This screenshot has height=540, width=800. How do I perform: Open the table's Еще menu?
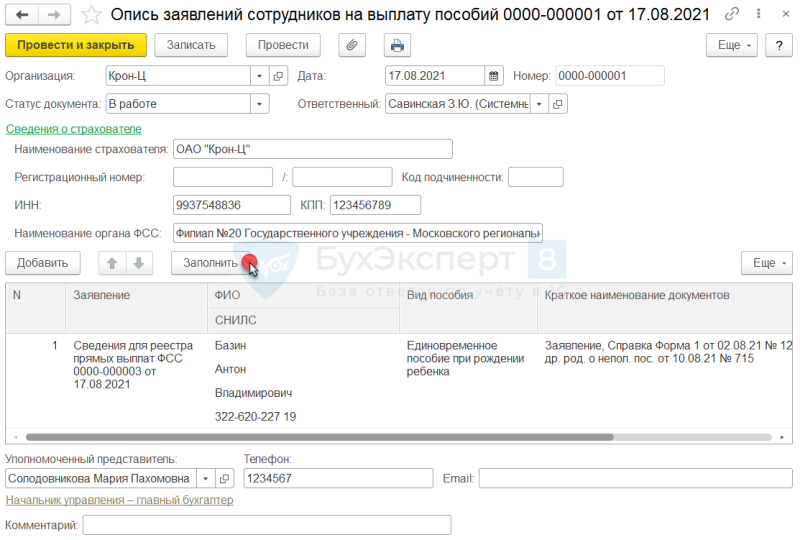point(767,263)
